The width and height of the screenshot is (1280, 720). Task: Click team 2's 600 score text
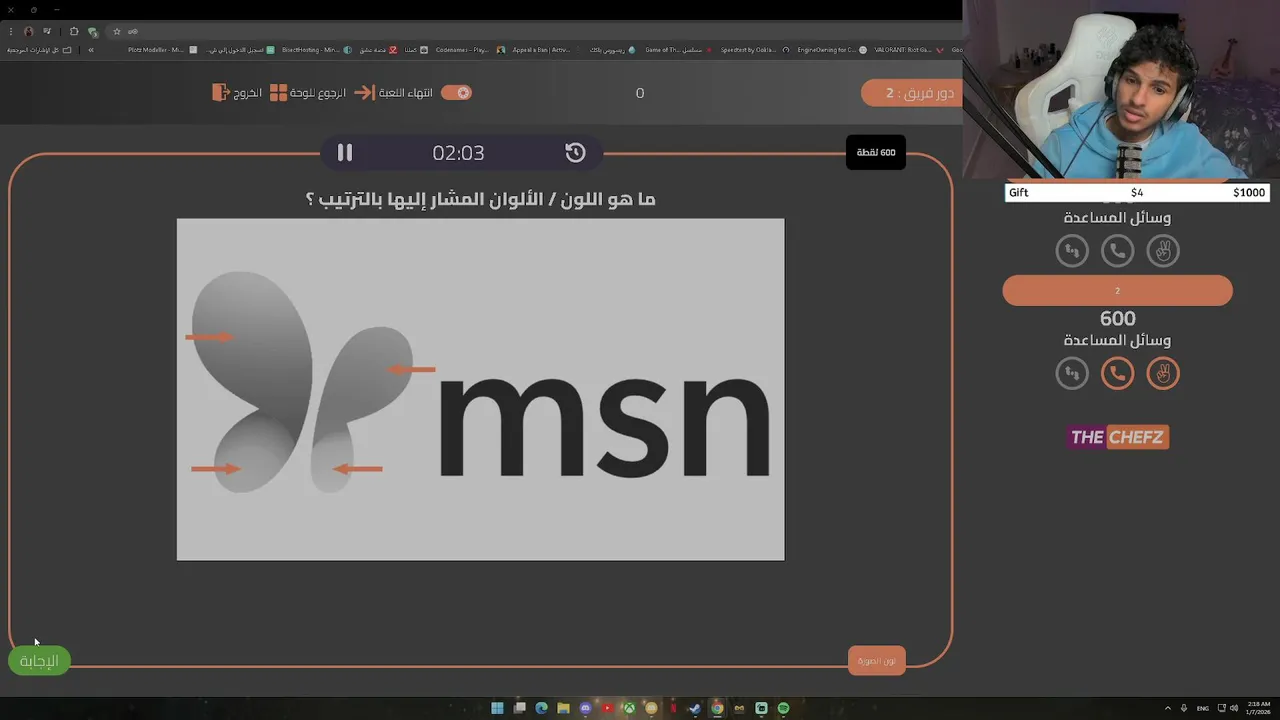point(1117,318)
